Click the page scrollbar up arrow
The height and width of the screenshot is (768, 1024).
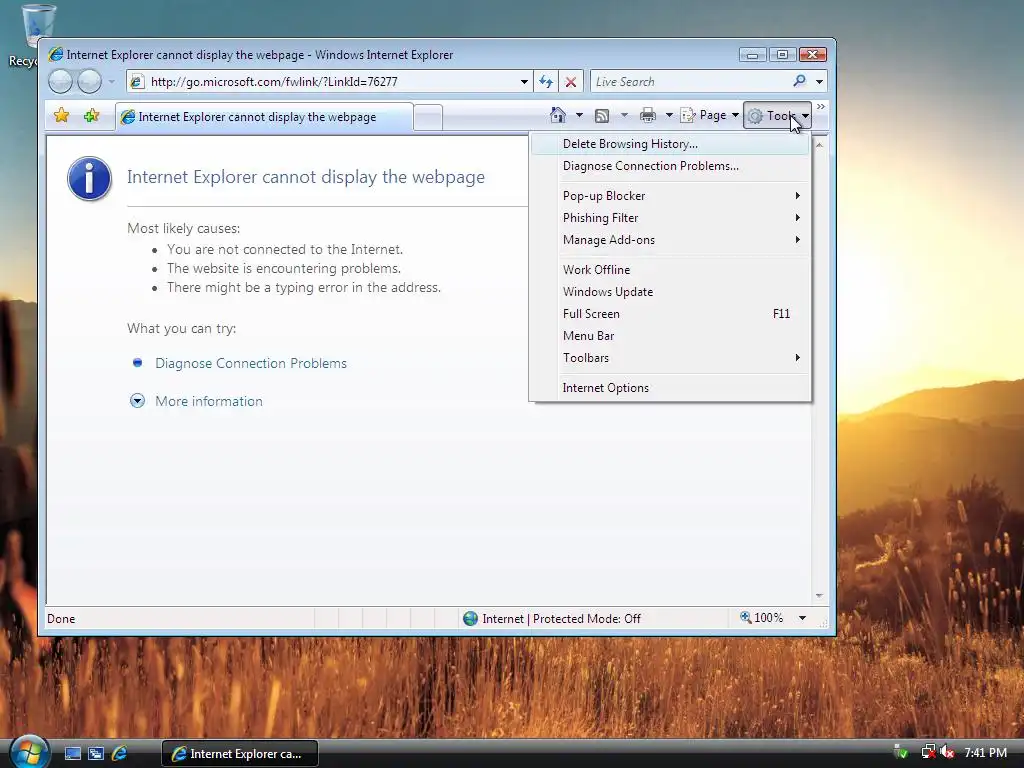[x=819, y=144]
